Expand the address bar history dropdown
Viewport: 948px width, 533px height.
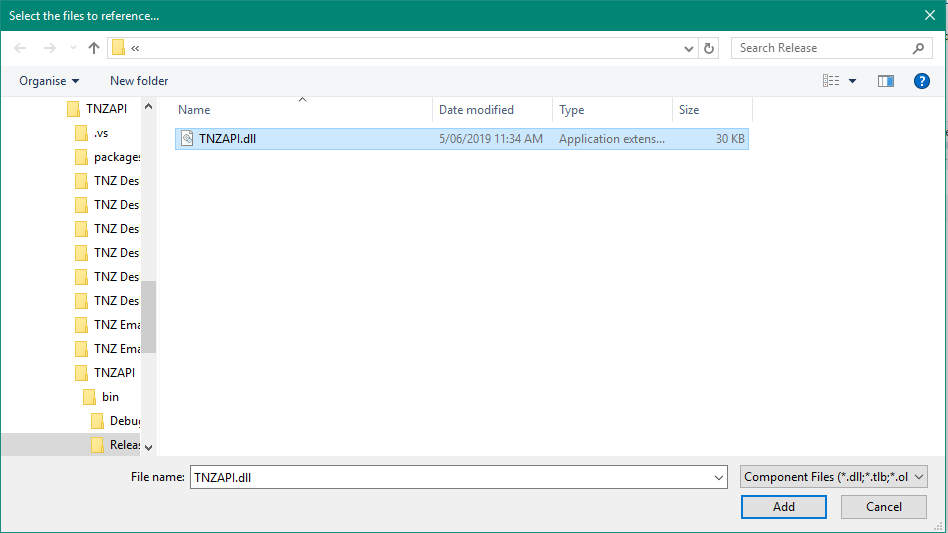point(689,48)
